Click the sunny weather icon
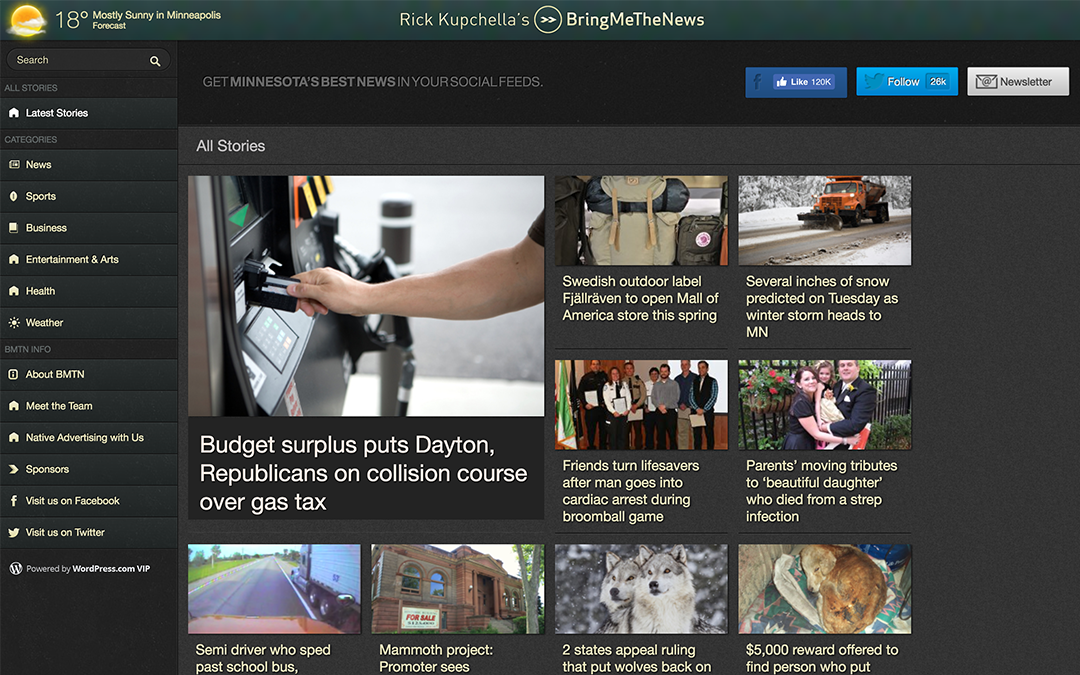 coord(26,20)
